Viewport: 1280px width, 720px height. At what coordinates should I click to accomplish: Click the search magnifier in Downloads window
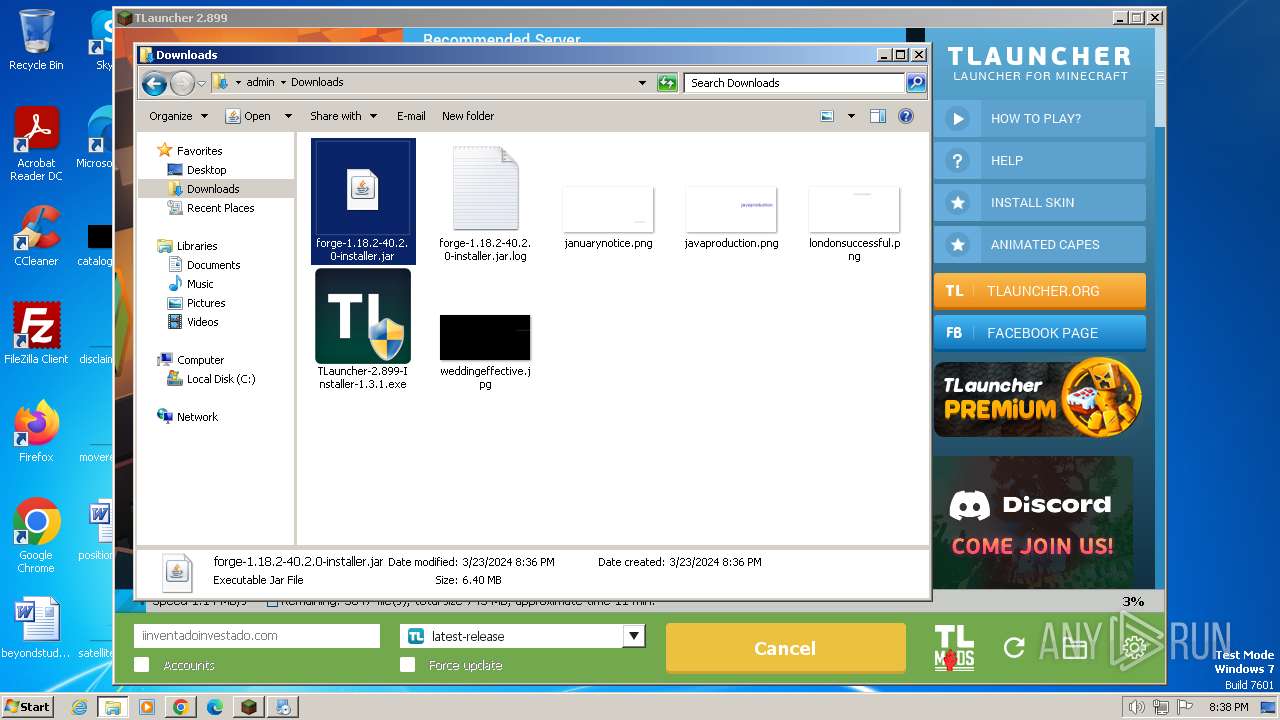click(x=915, y=83)
